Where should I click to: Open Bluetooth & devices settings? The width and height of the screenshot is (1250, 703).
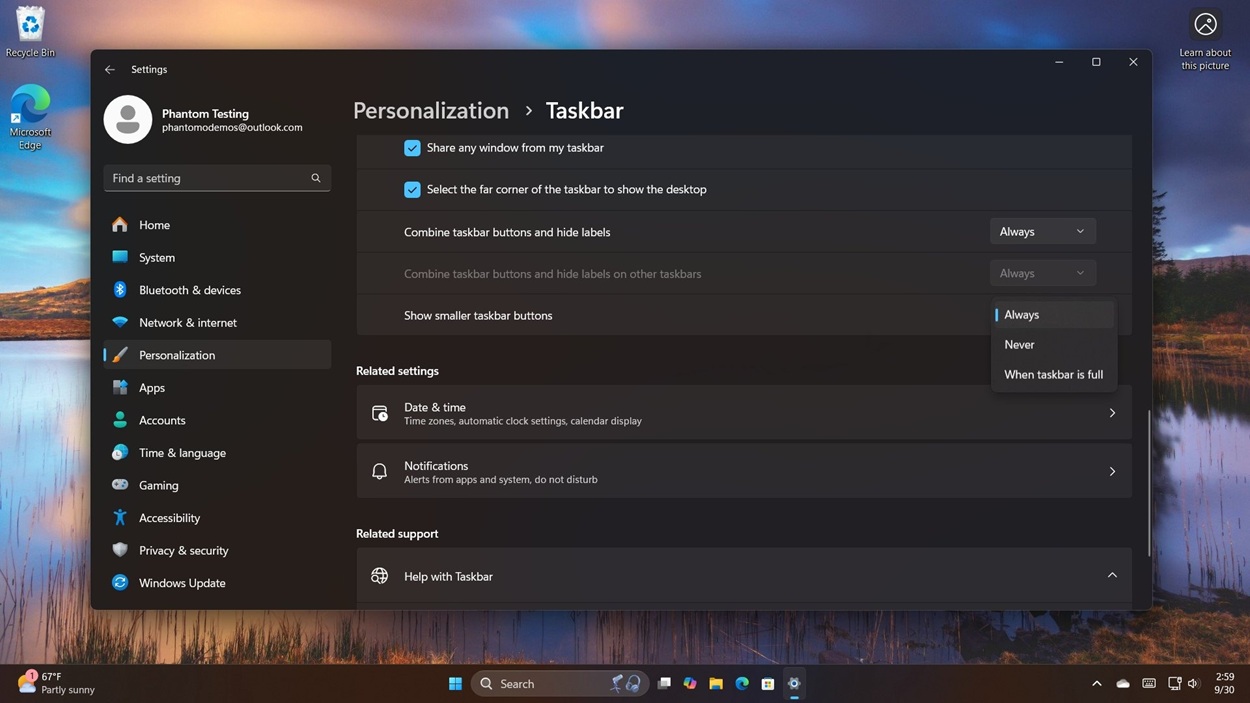point(190,290)
